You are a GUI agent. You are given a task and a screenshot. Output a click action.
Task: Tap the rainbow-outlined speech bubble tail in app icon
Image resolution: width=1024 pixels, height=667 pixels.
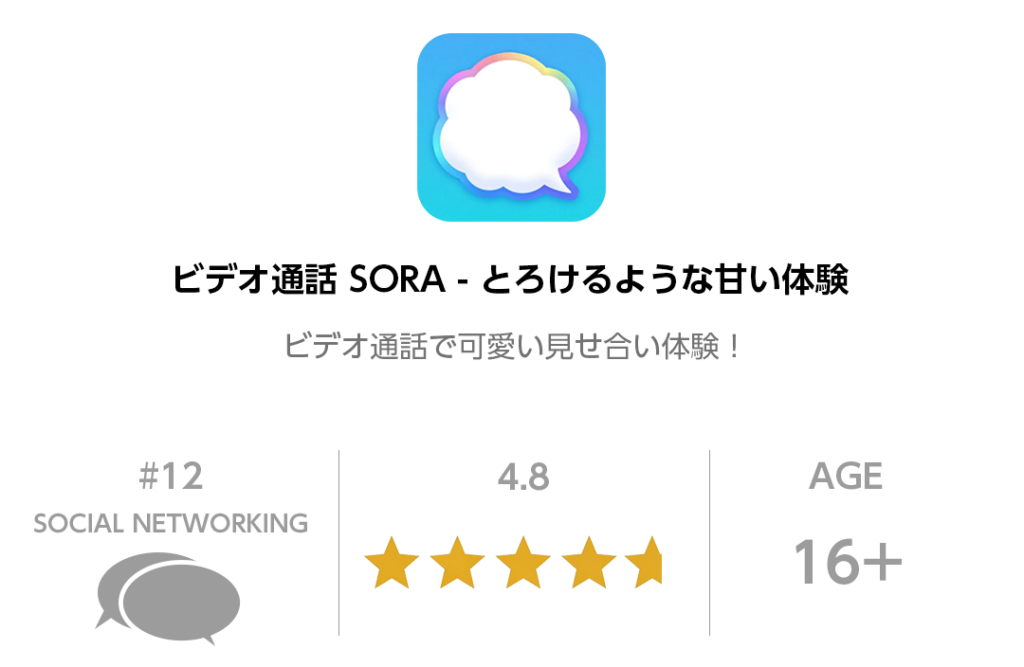pyautogui.click(x=564, y=183)
